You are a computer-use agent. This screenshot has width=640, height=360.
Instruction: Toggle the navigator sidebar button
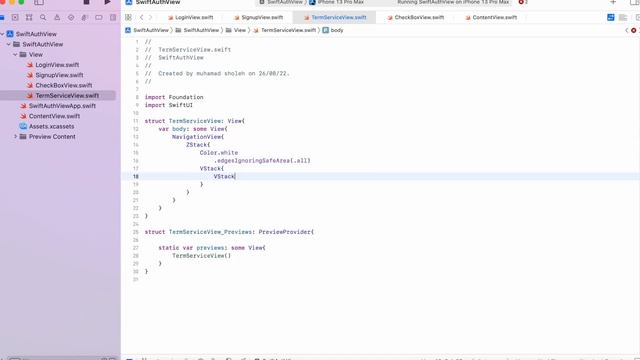[39, 2]
